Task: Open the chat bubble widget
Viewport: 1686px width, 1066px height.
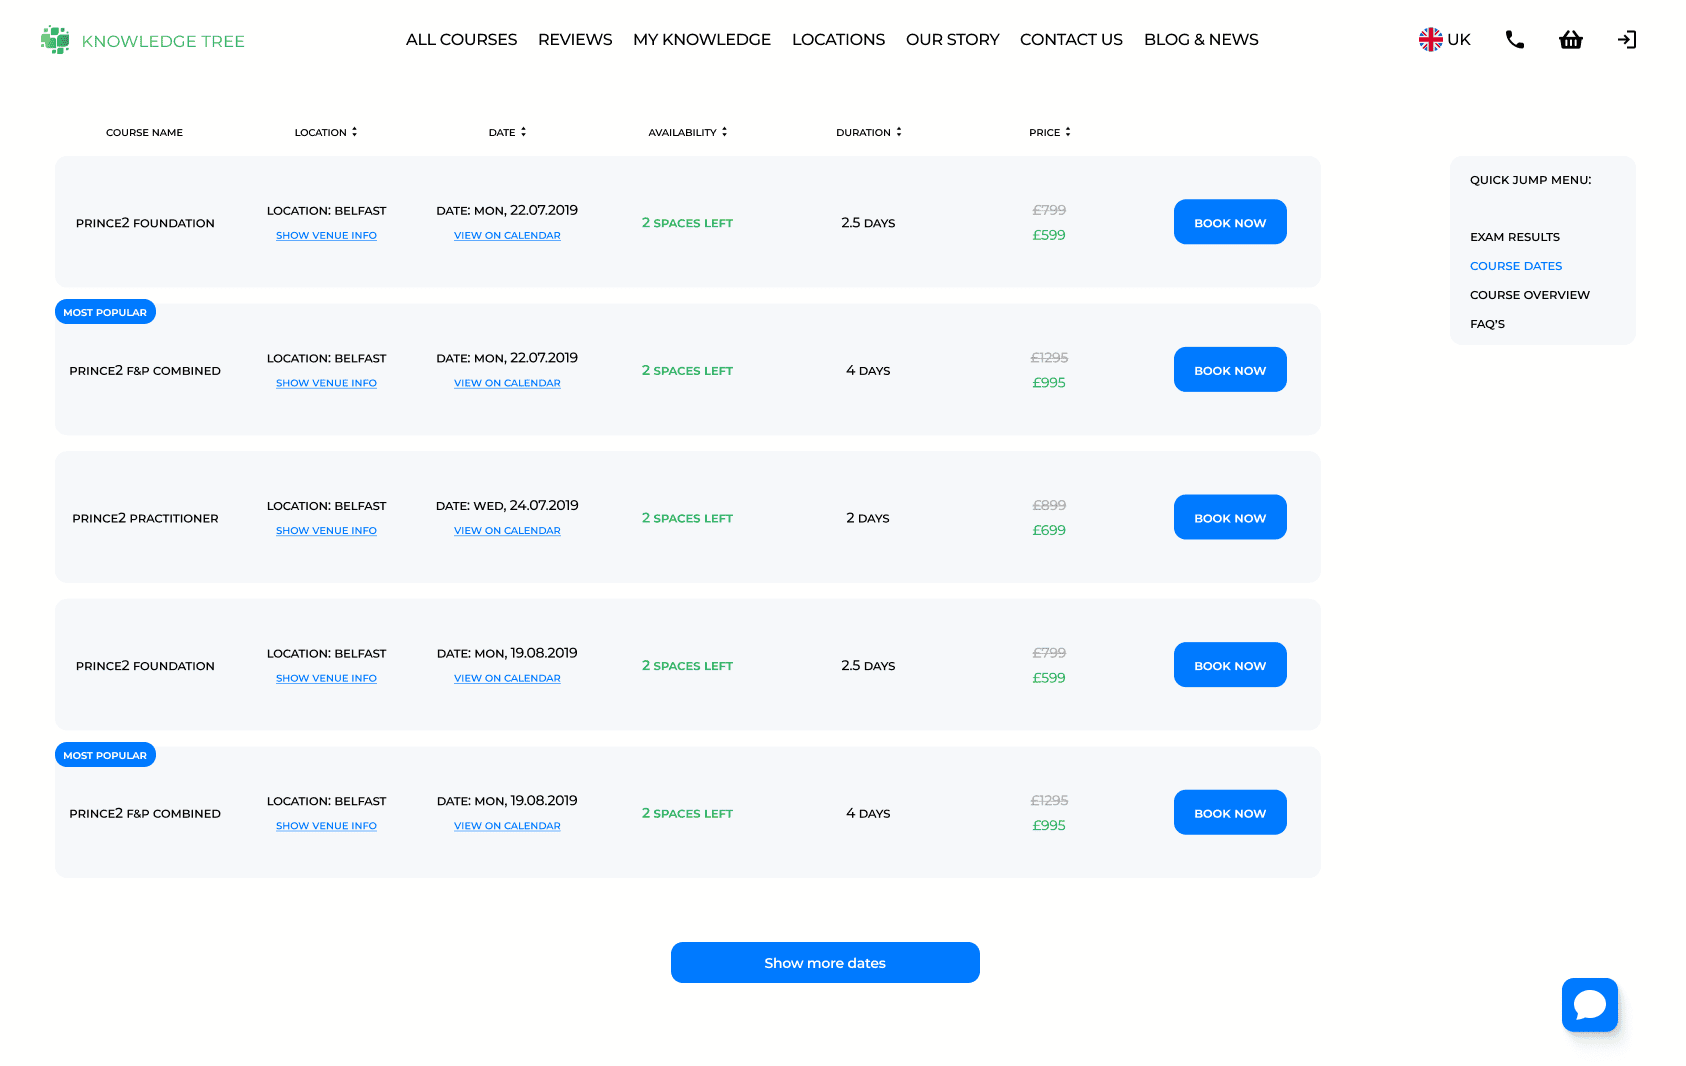Action: pyautogui.click(x=1590, y=1005)
